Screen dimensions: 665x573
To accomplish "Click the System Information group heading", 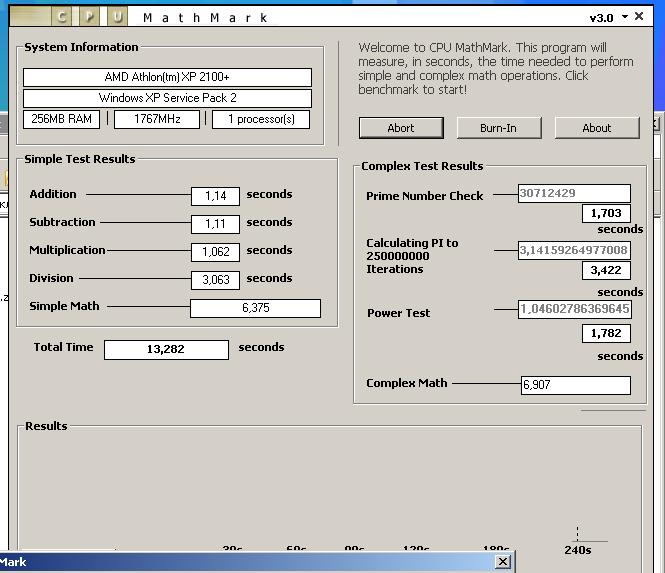I will pos(81,47).
